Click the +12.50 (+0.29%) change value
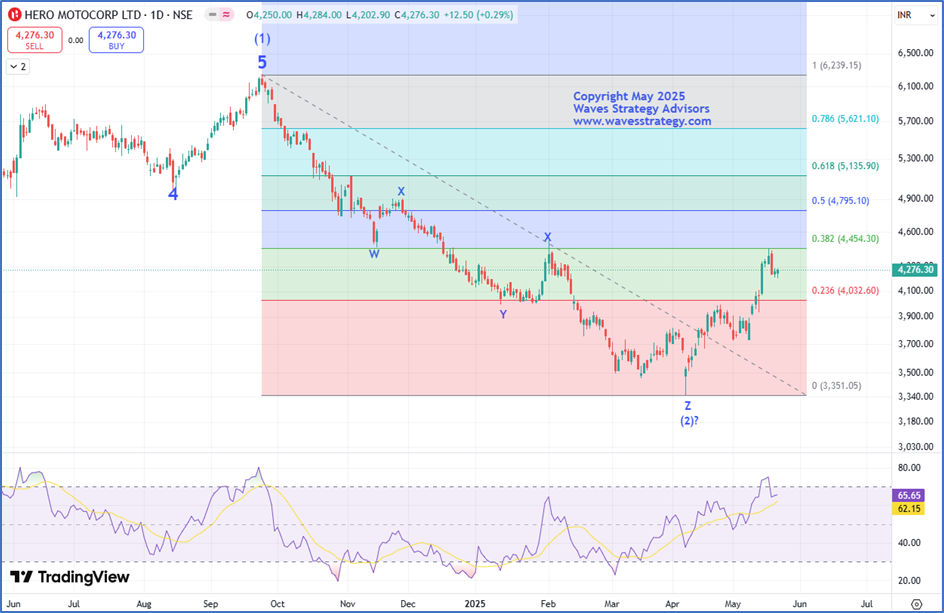Viewport: 944px width, 613px height. (479, 14)
